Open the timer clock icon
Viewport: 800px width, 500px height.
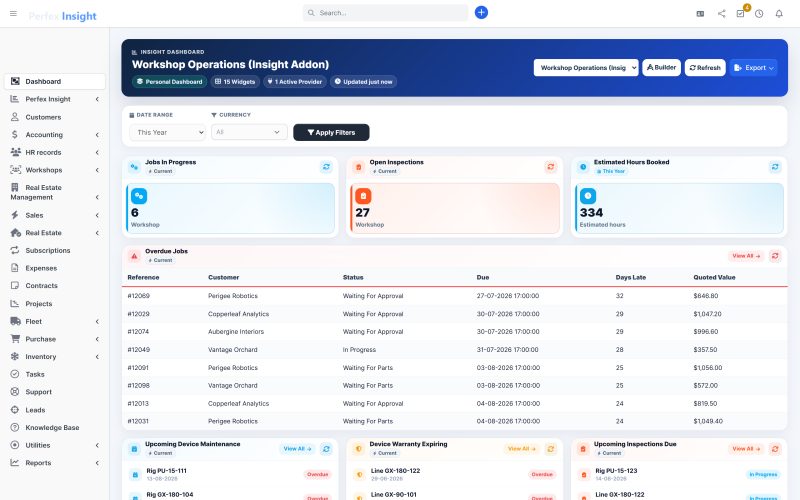click(759, 14)
